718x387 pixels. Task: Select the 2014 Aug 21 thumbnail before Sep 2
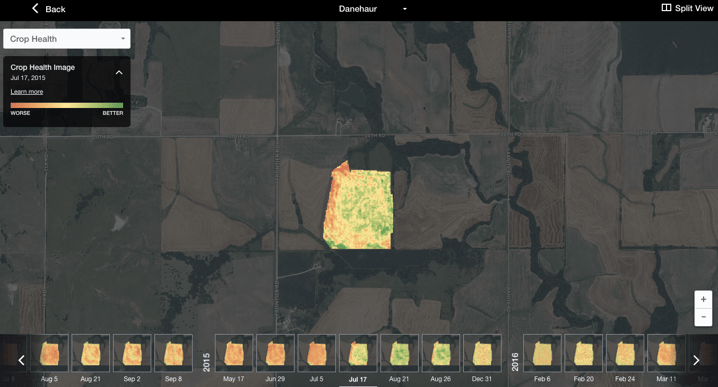91,353
